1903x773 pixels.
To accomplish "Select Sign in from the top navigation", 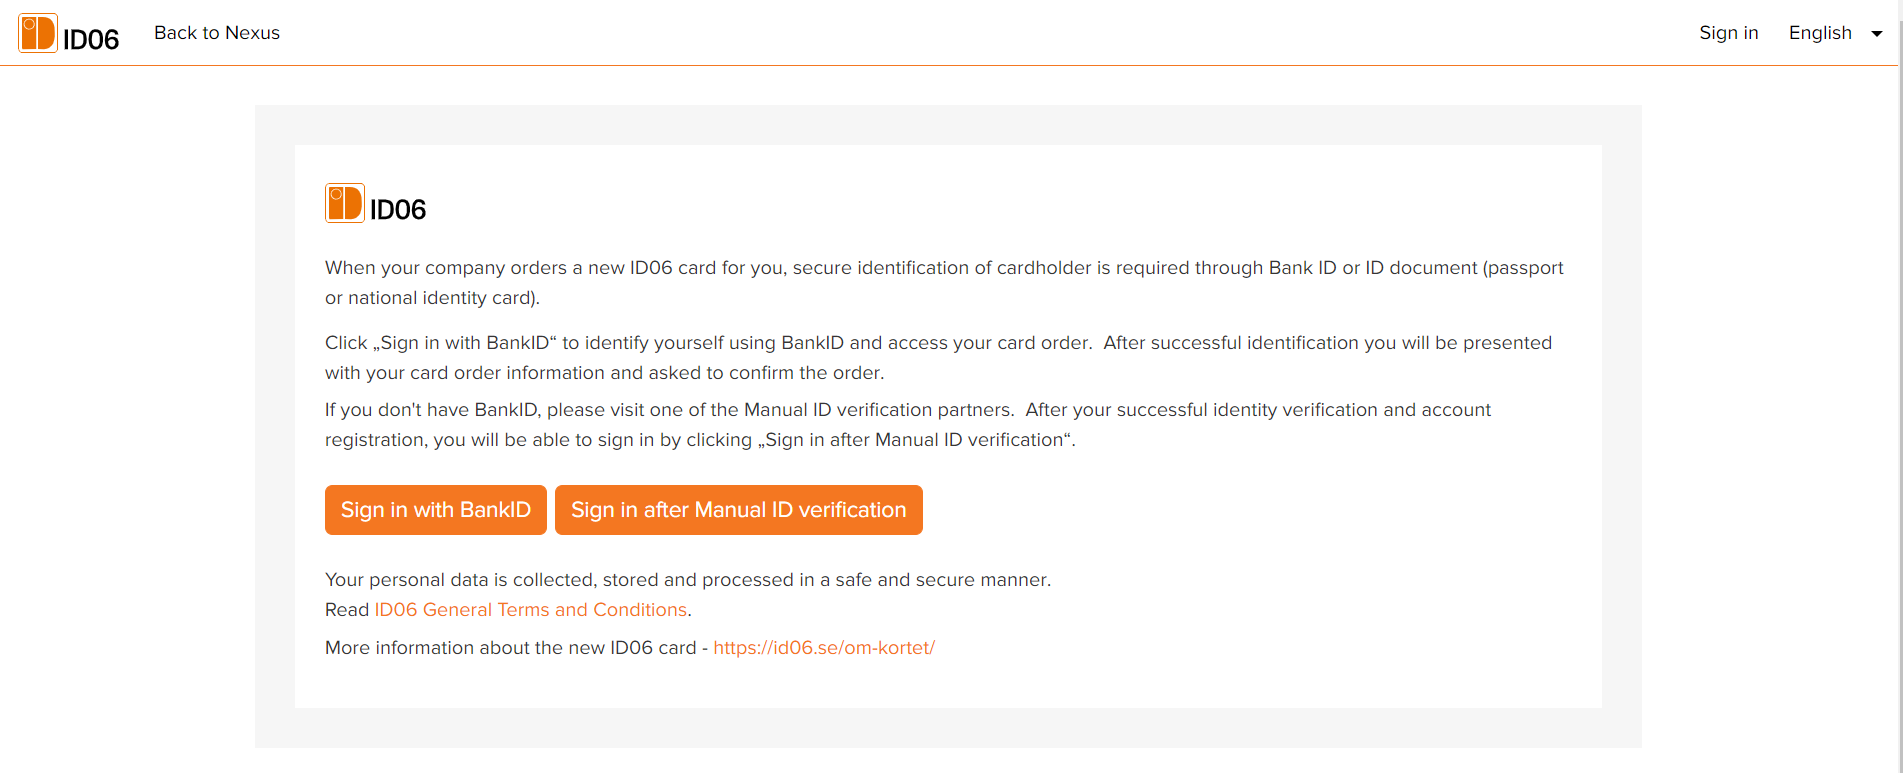I will [1728, 32].
